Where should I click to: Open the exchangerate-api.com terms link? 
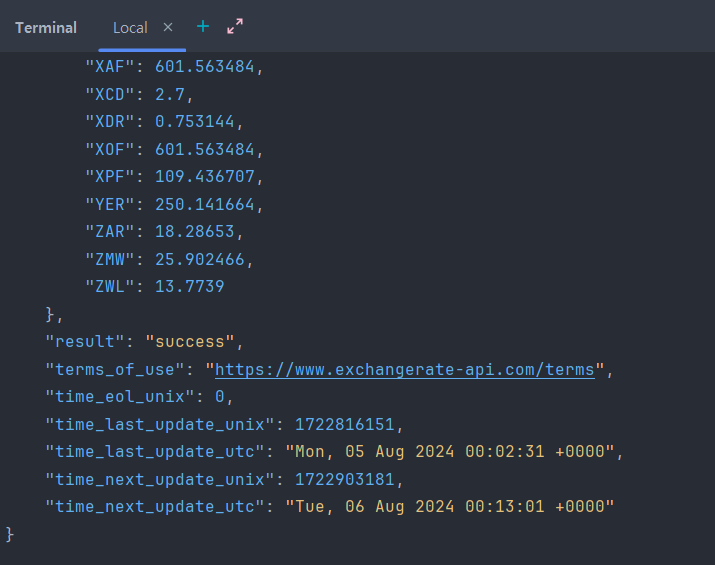(404, 370)
